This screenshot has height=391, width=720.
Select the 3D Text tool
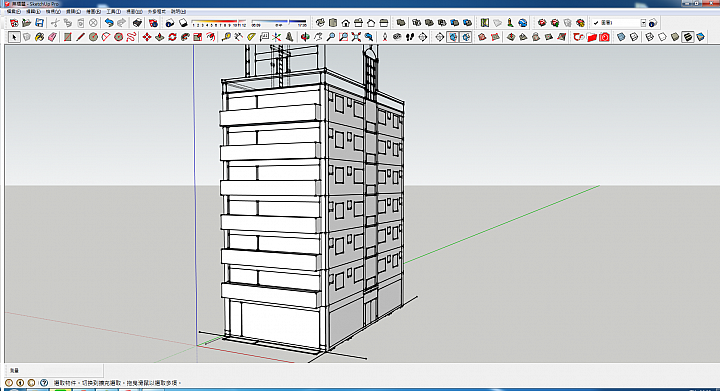pos(290,37)
